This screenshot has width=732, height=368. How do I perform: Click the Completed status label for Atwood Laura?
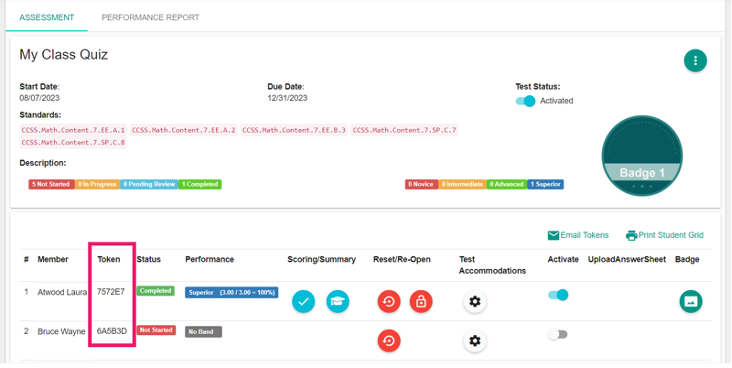point(155,290)
